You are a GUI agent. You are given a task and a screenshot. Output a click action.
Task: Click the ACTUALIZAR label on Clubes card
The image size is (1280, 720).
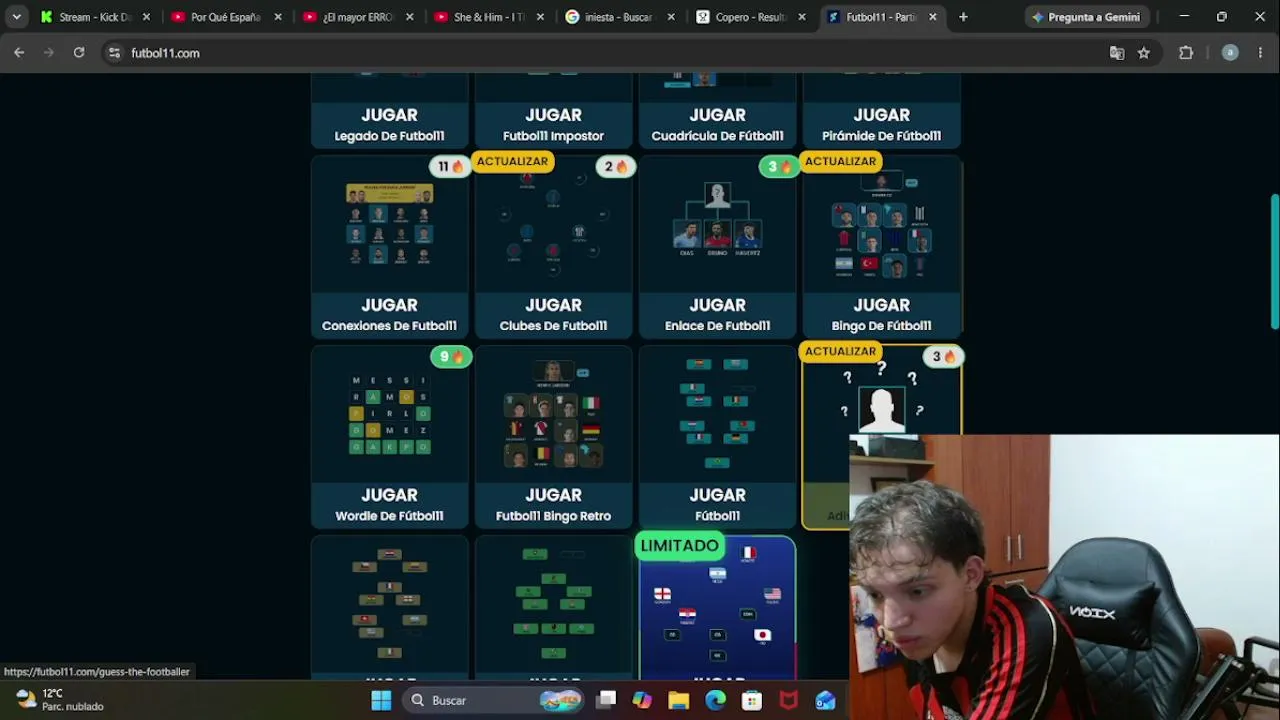512,161
